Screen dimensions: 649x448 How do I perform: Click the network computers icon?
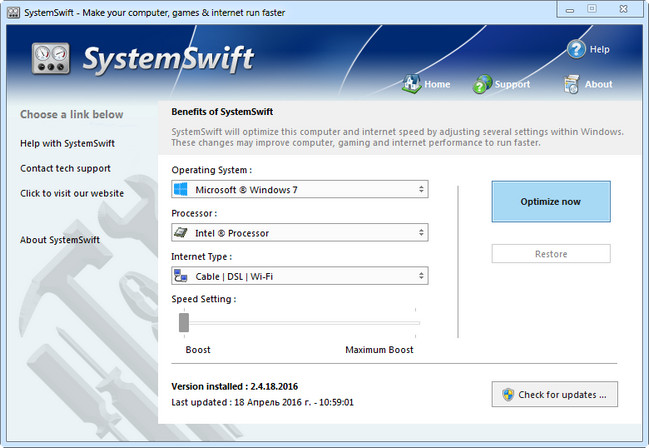click(181, 276)
